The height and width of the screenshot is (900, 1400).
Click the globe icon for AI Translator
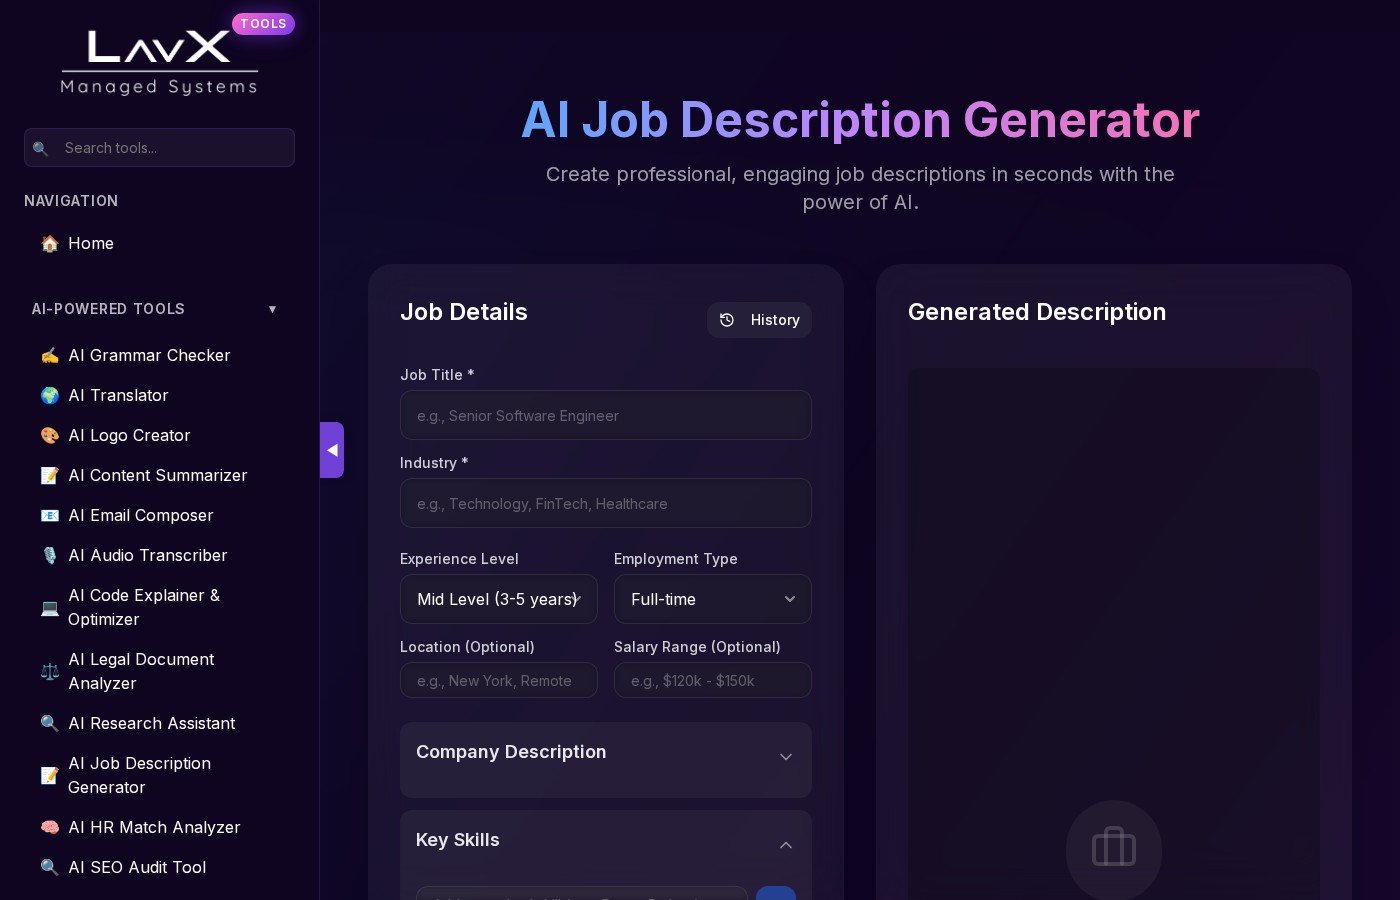(x=49, y=395)
